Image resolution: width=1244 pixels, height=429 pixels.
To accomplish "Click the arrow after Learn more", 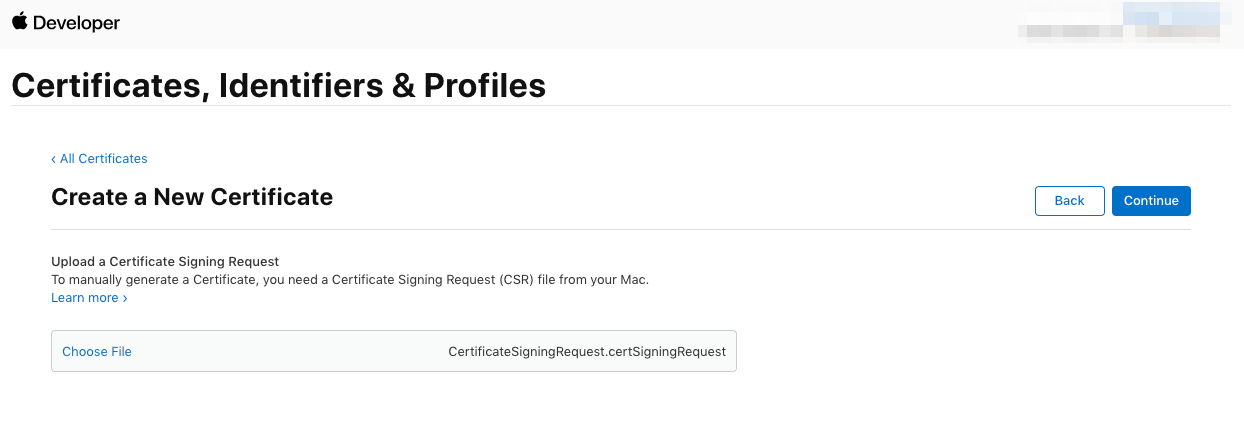I will [125, 298].
